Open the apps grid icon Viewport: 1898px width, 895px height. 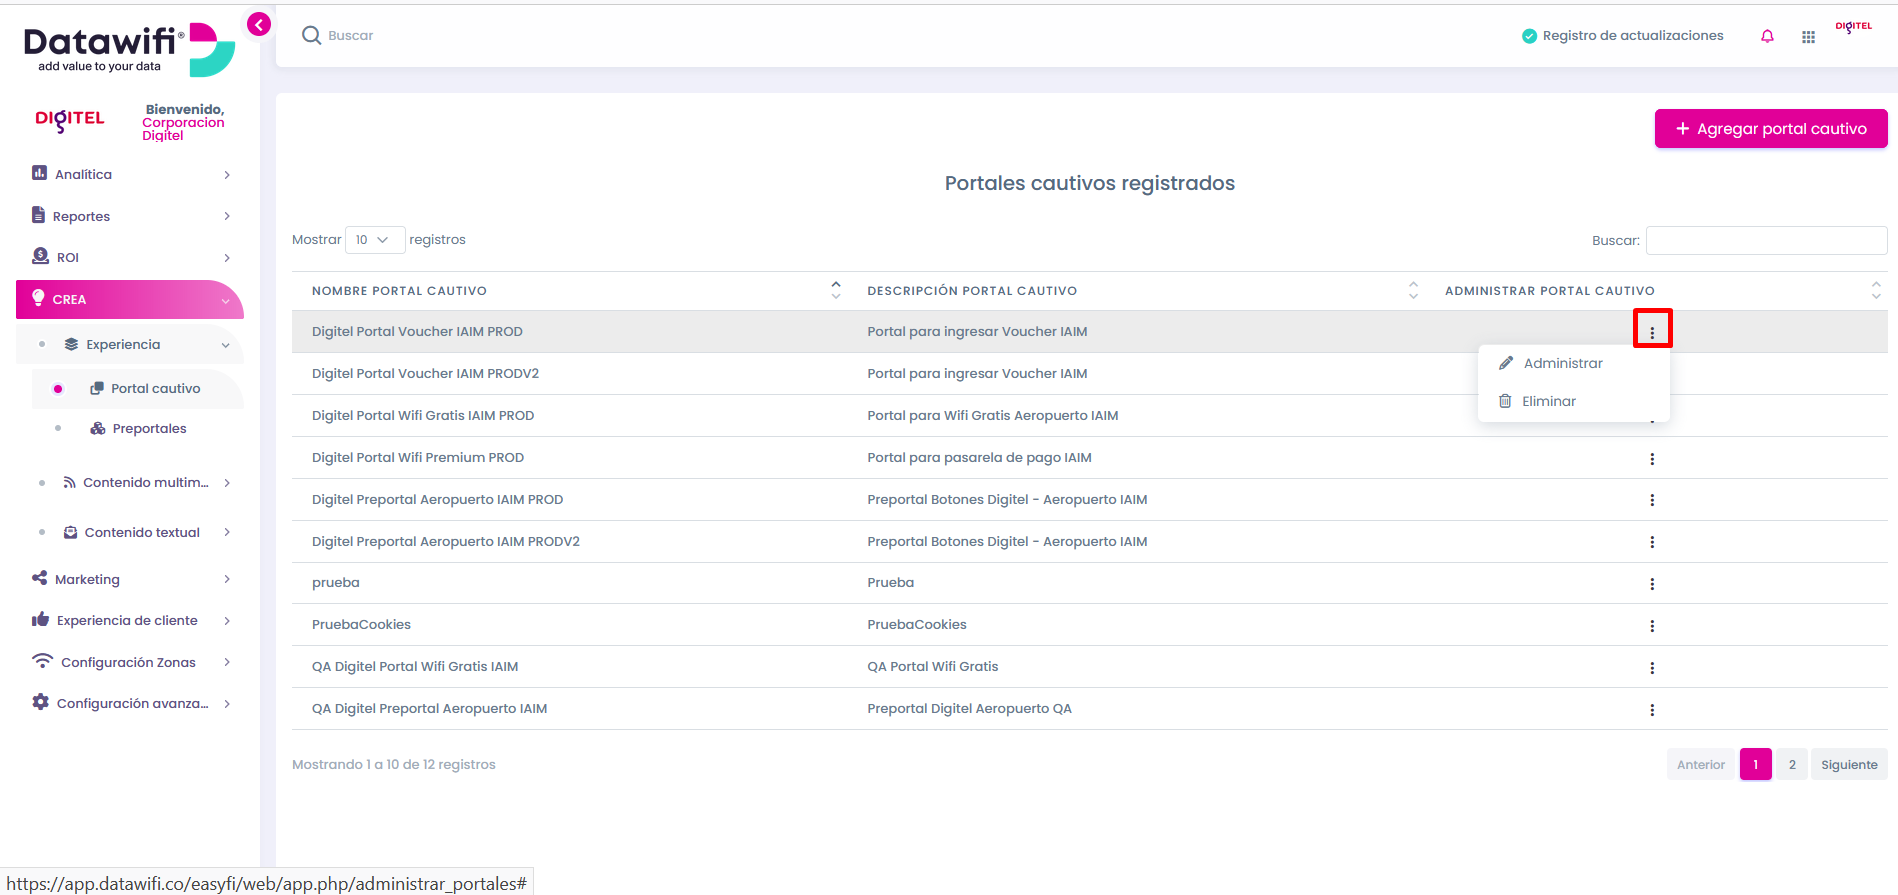coord(1808,37)
